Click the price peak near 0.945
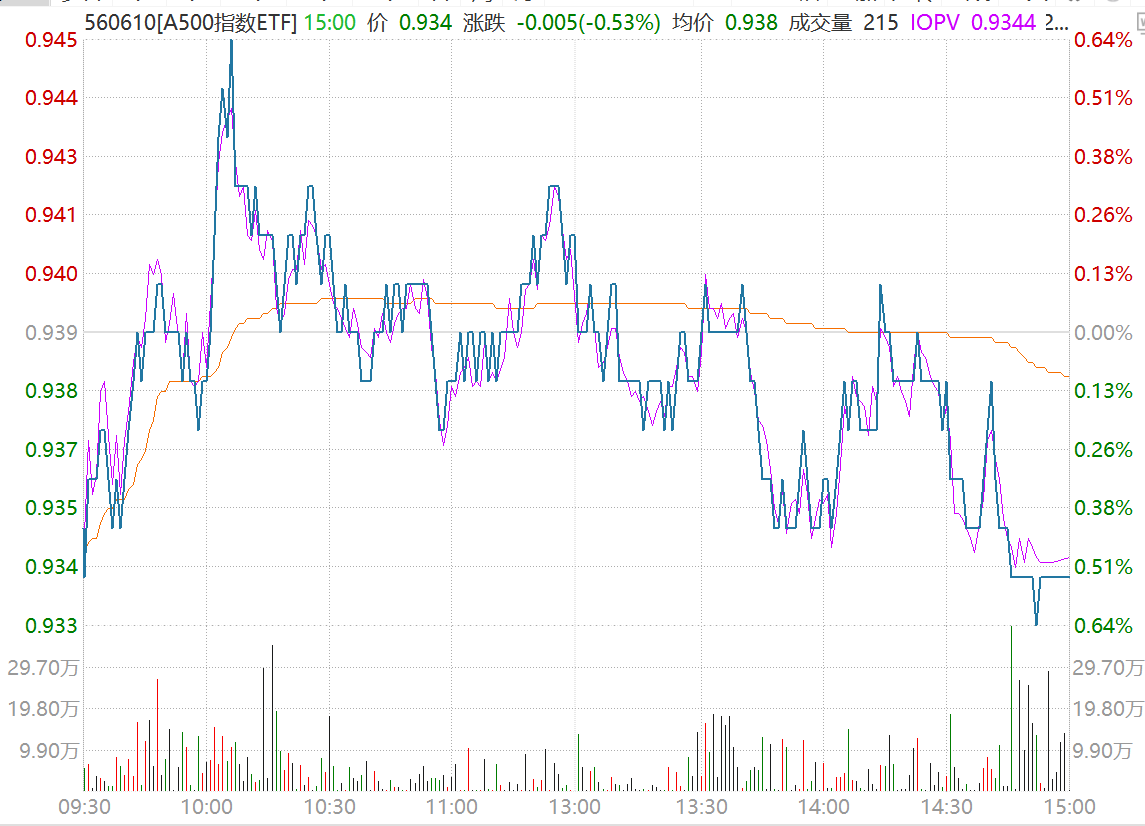Screen dimensions: 1145x826 click(231, 42)
